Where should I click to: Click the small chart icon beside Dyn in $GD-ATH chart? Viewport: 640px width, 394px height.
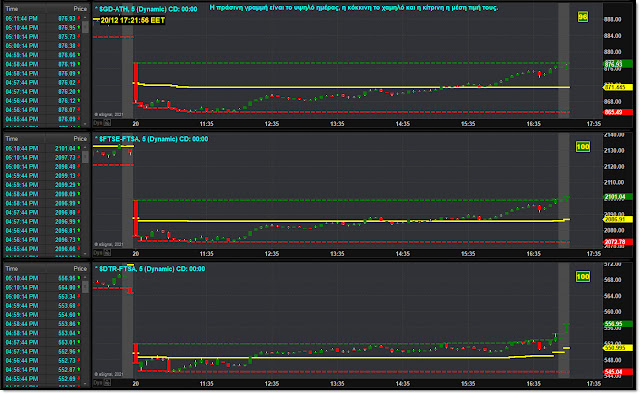107,122
